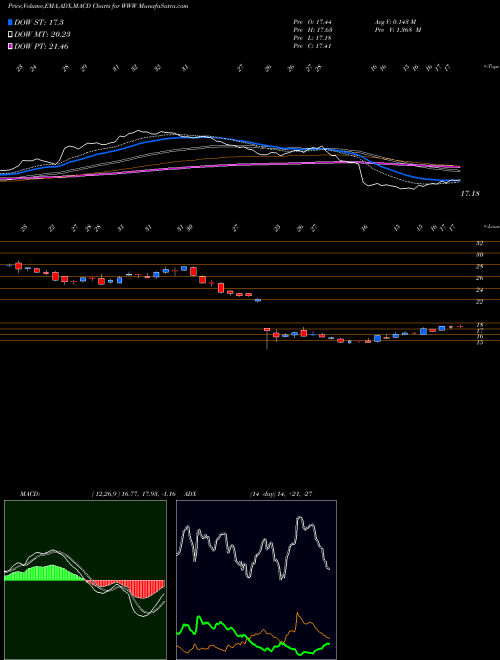The image size is (500, 660).
Task: Click the 15 price axis label
Action: point(479,343)
